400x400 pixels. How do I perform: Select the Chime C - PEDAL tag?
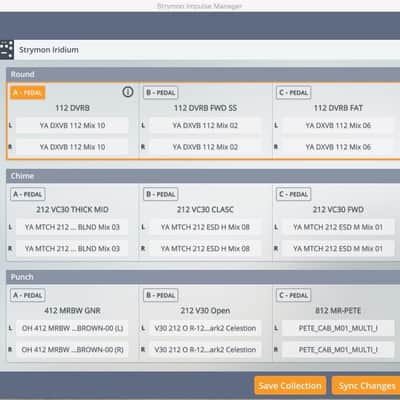(x=294, y=194)
